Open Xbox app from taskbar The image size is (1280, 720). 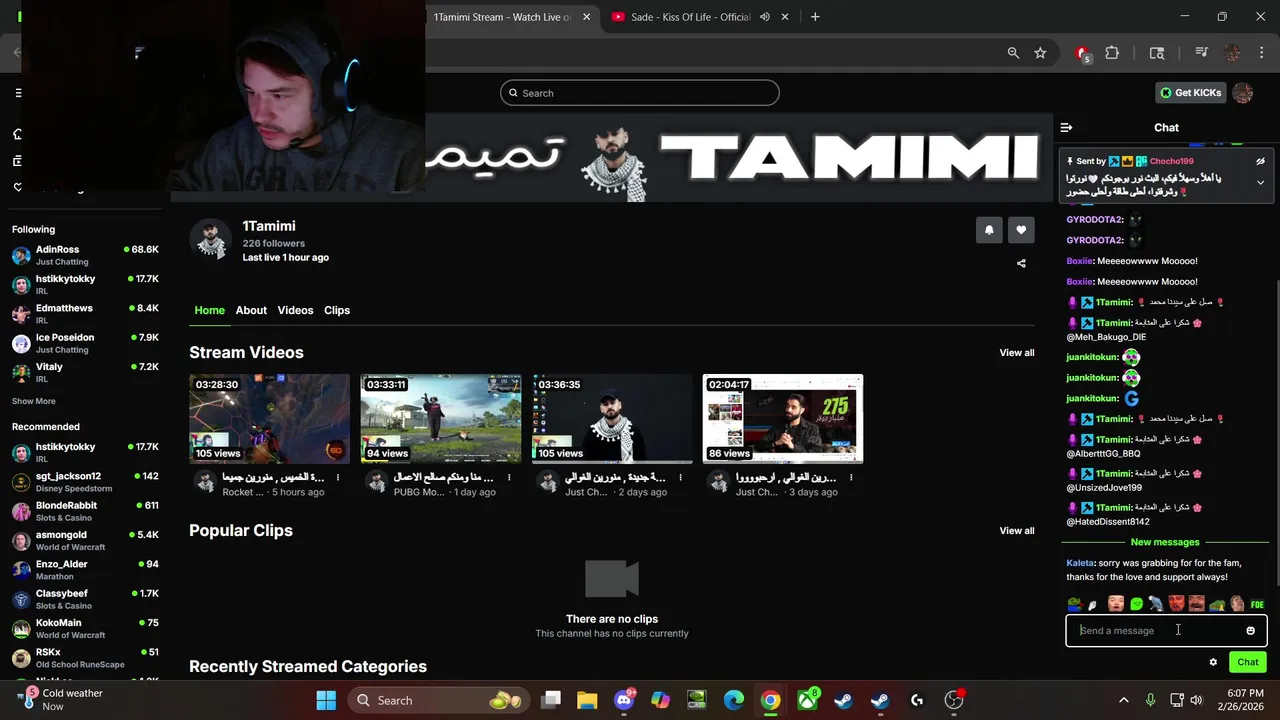coord(807,700)
